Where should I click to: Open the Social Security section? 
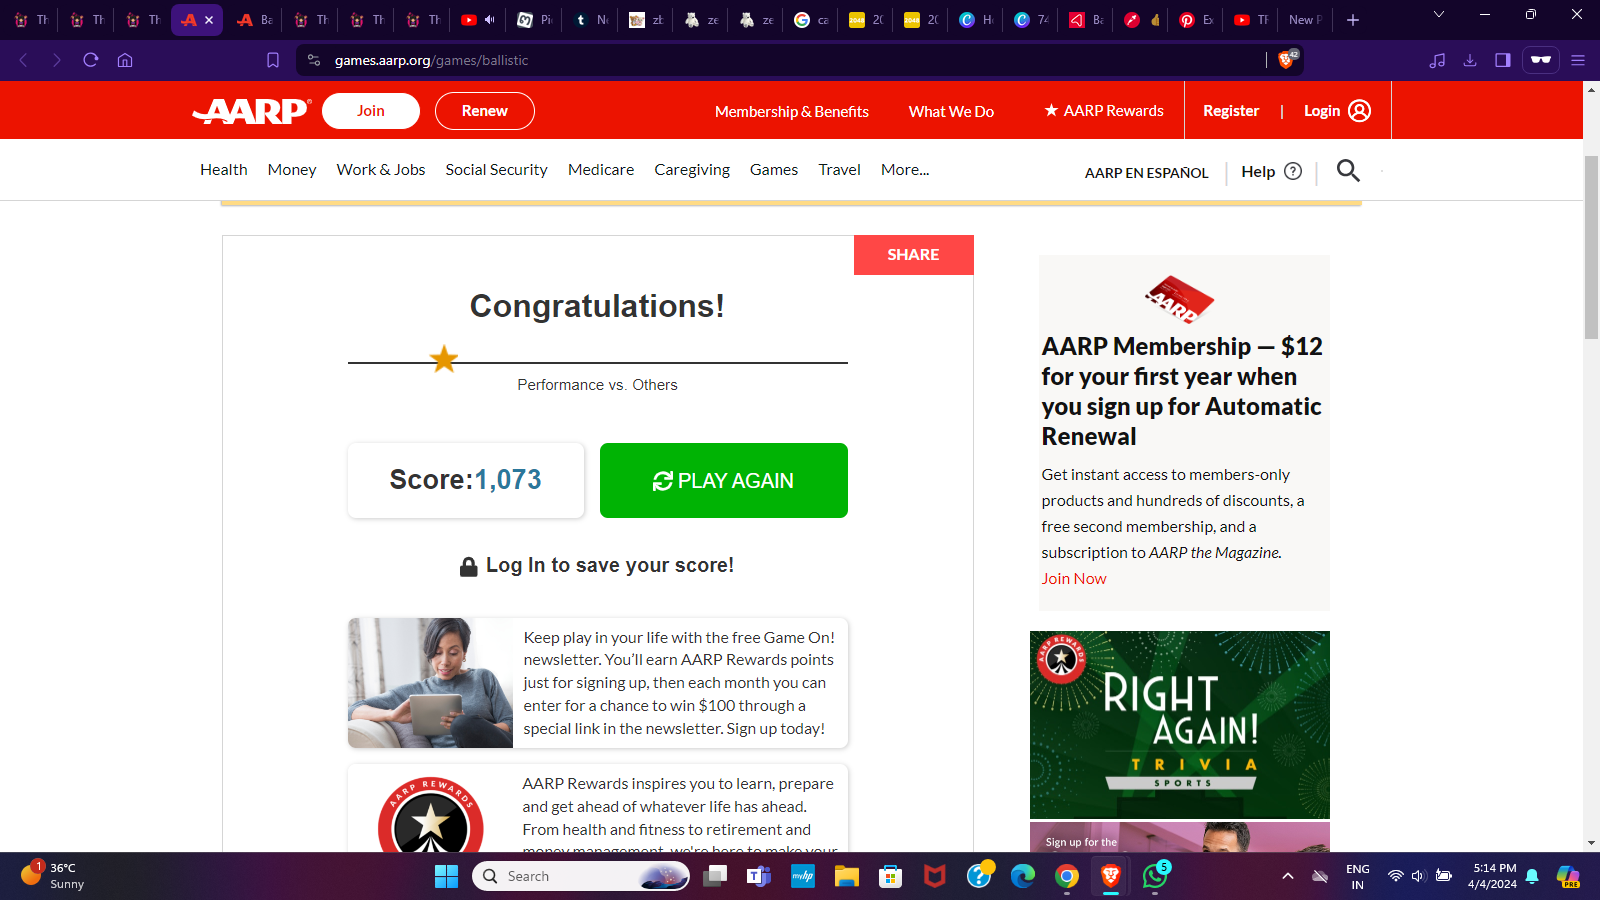(497, 170)
